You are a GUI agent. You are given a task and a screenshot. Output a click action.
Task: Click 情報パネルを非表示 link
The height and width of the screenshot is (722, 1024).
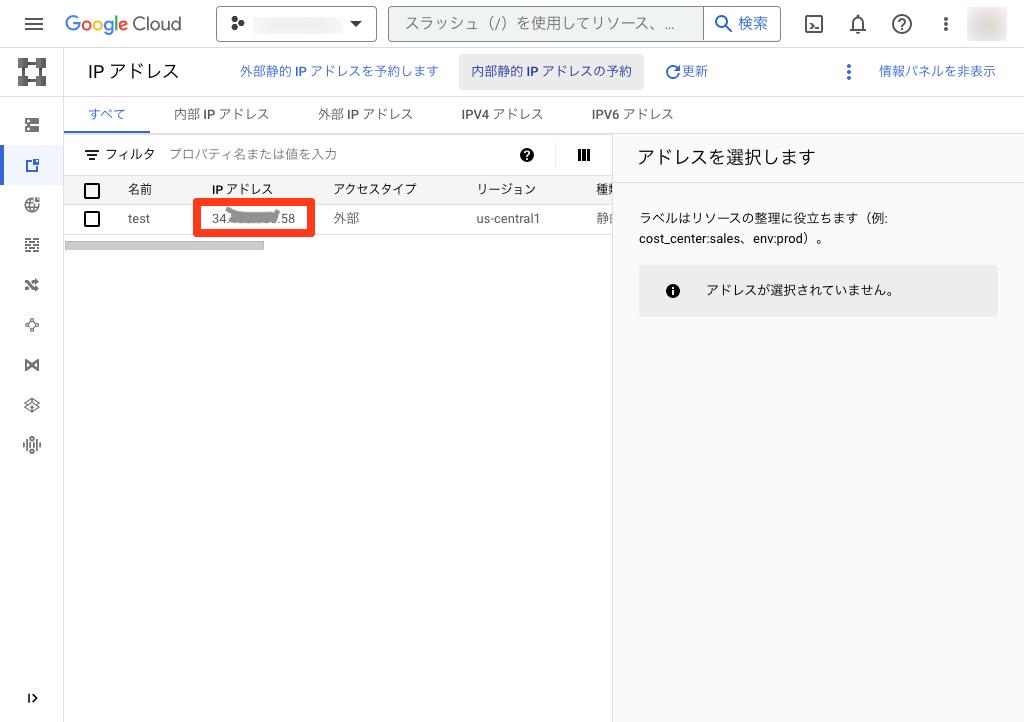pos(937,72)
